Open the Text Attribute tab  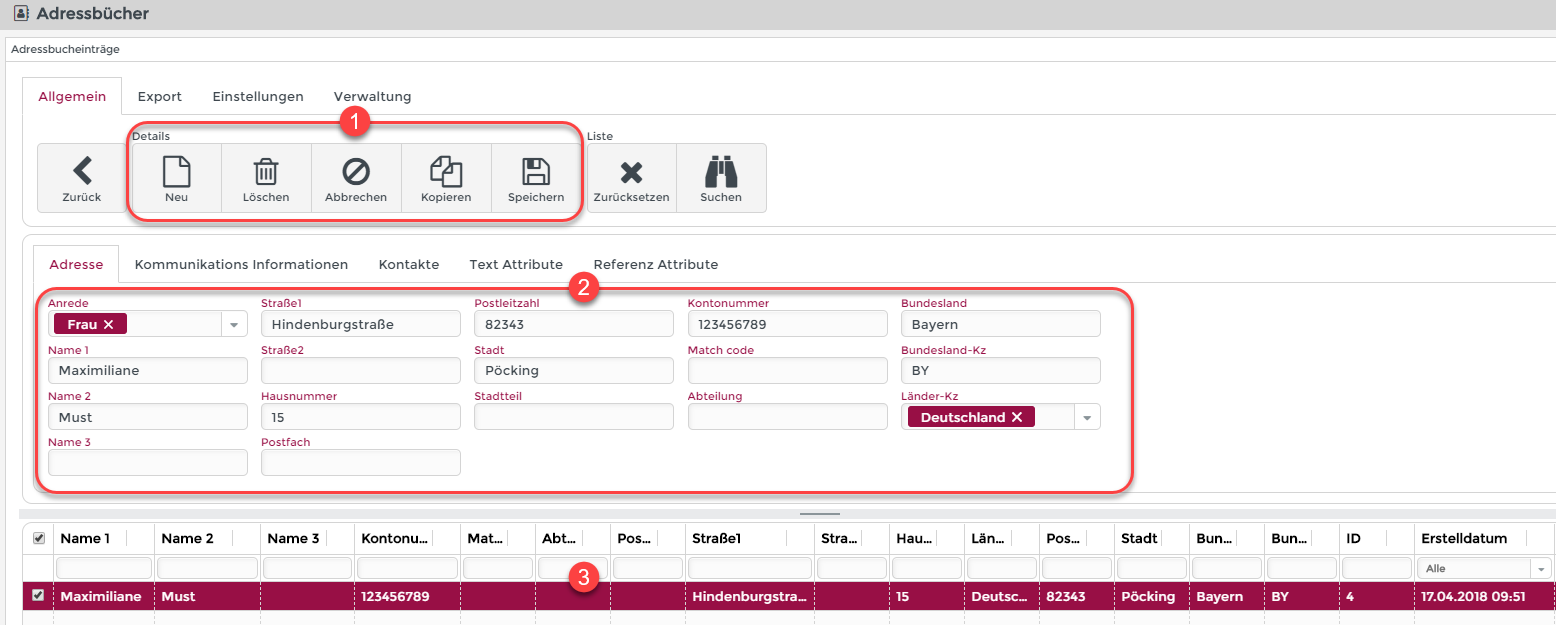point(516,265)
